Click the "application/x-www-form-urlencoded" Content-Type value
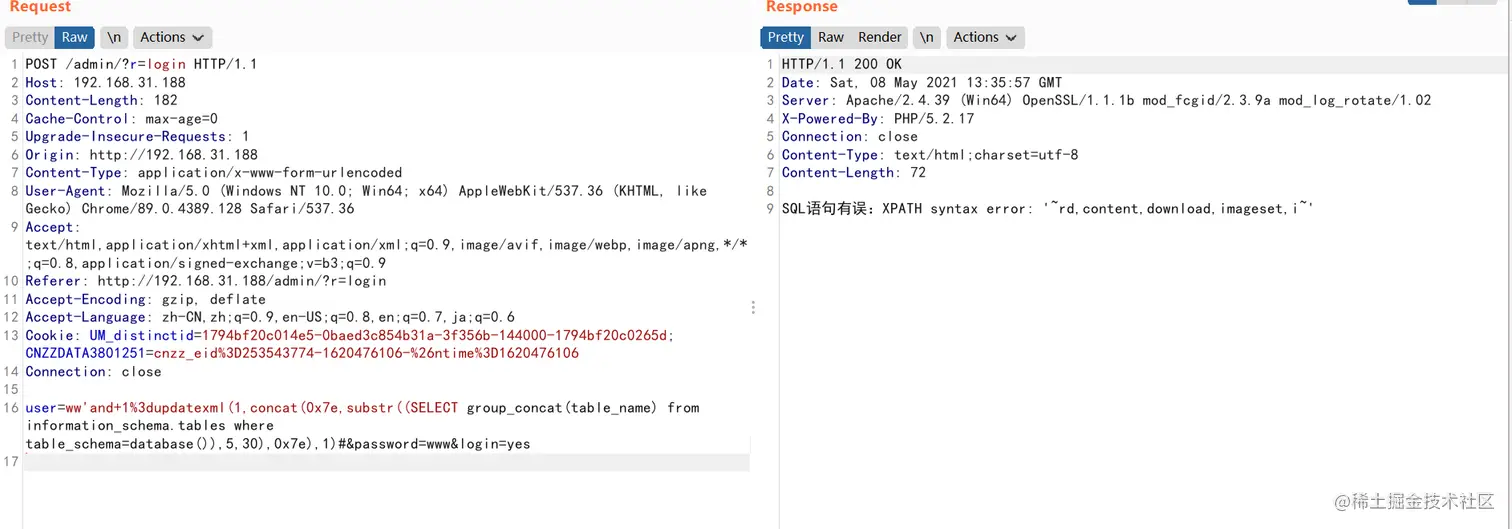The height and width of the screenshot is (529, 1512). coord(270,172)
